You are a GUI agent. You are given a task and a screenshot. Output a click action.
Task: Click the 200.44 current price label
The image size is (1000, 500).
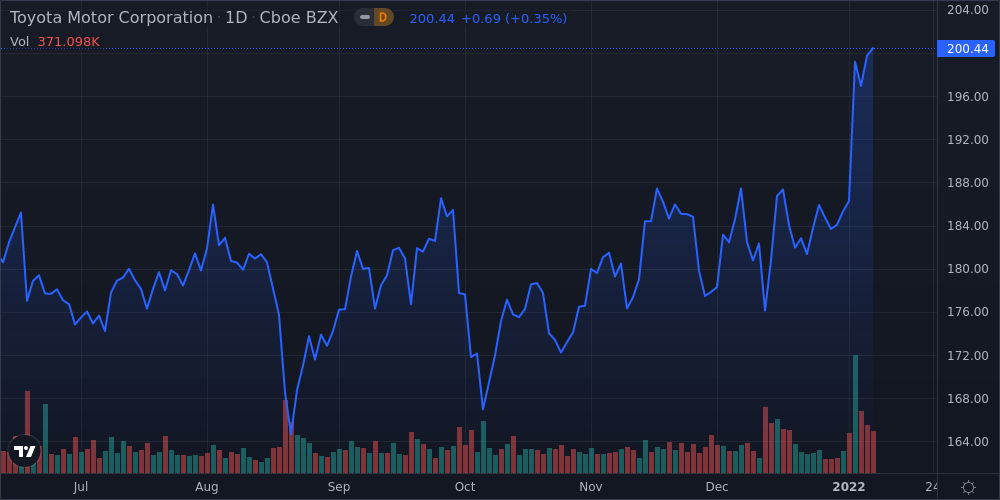(x=966, y=48)
